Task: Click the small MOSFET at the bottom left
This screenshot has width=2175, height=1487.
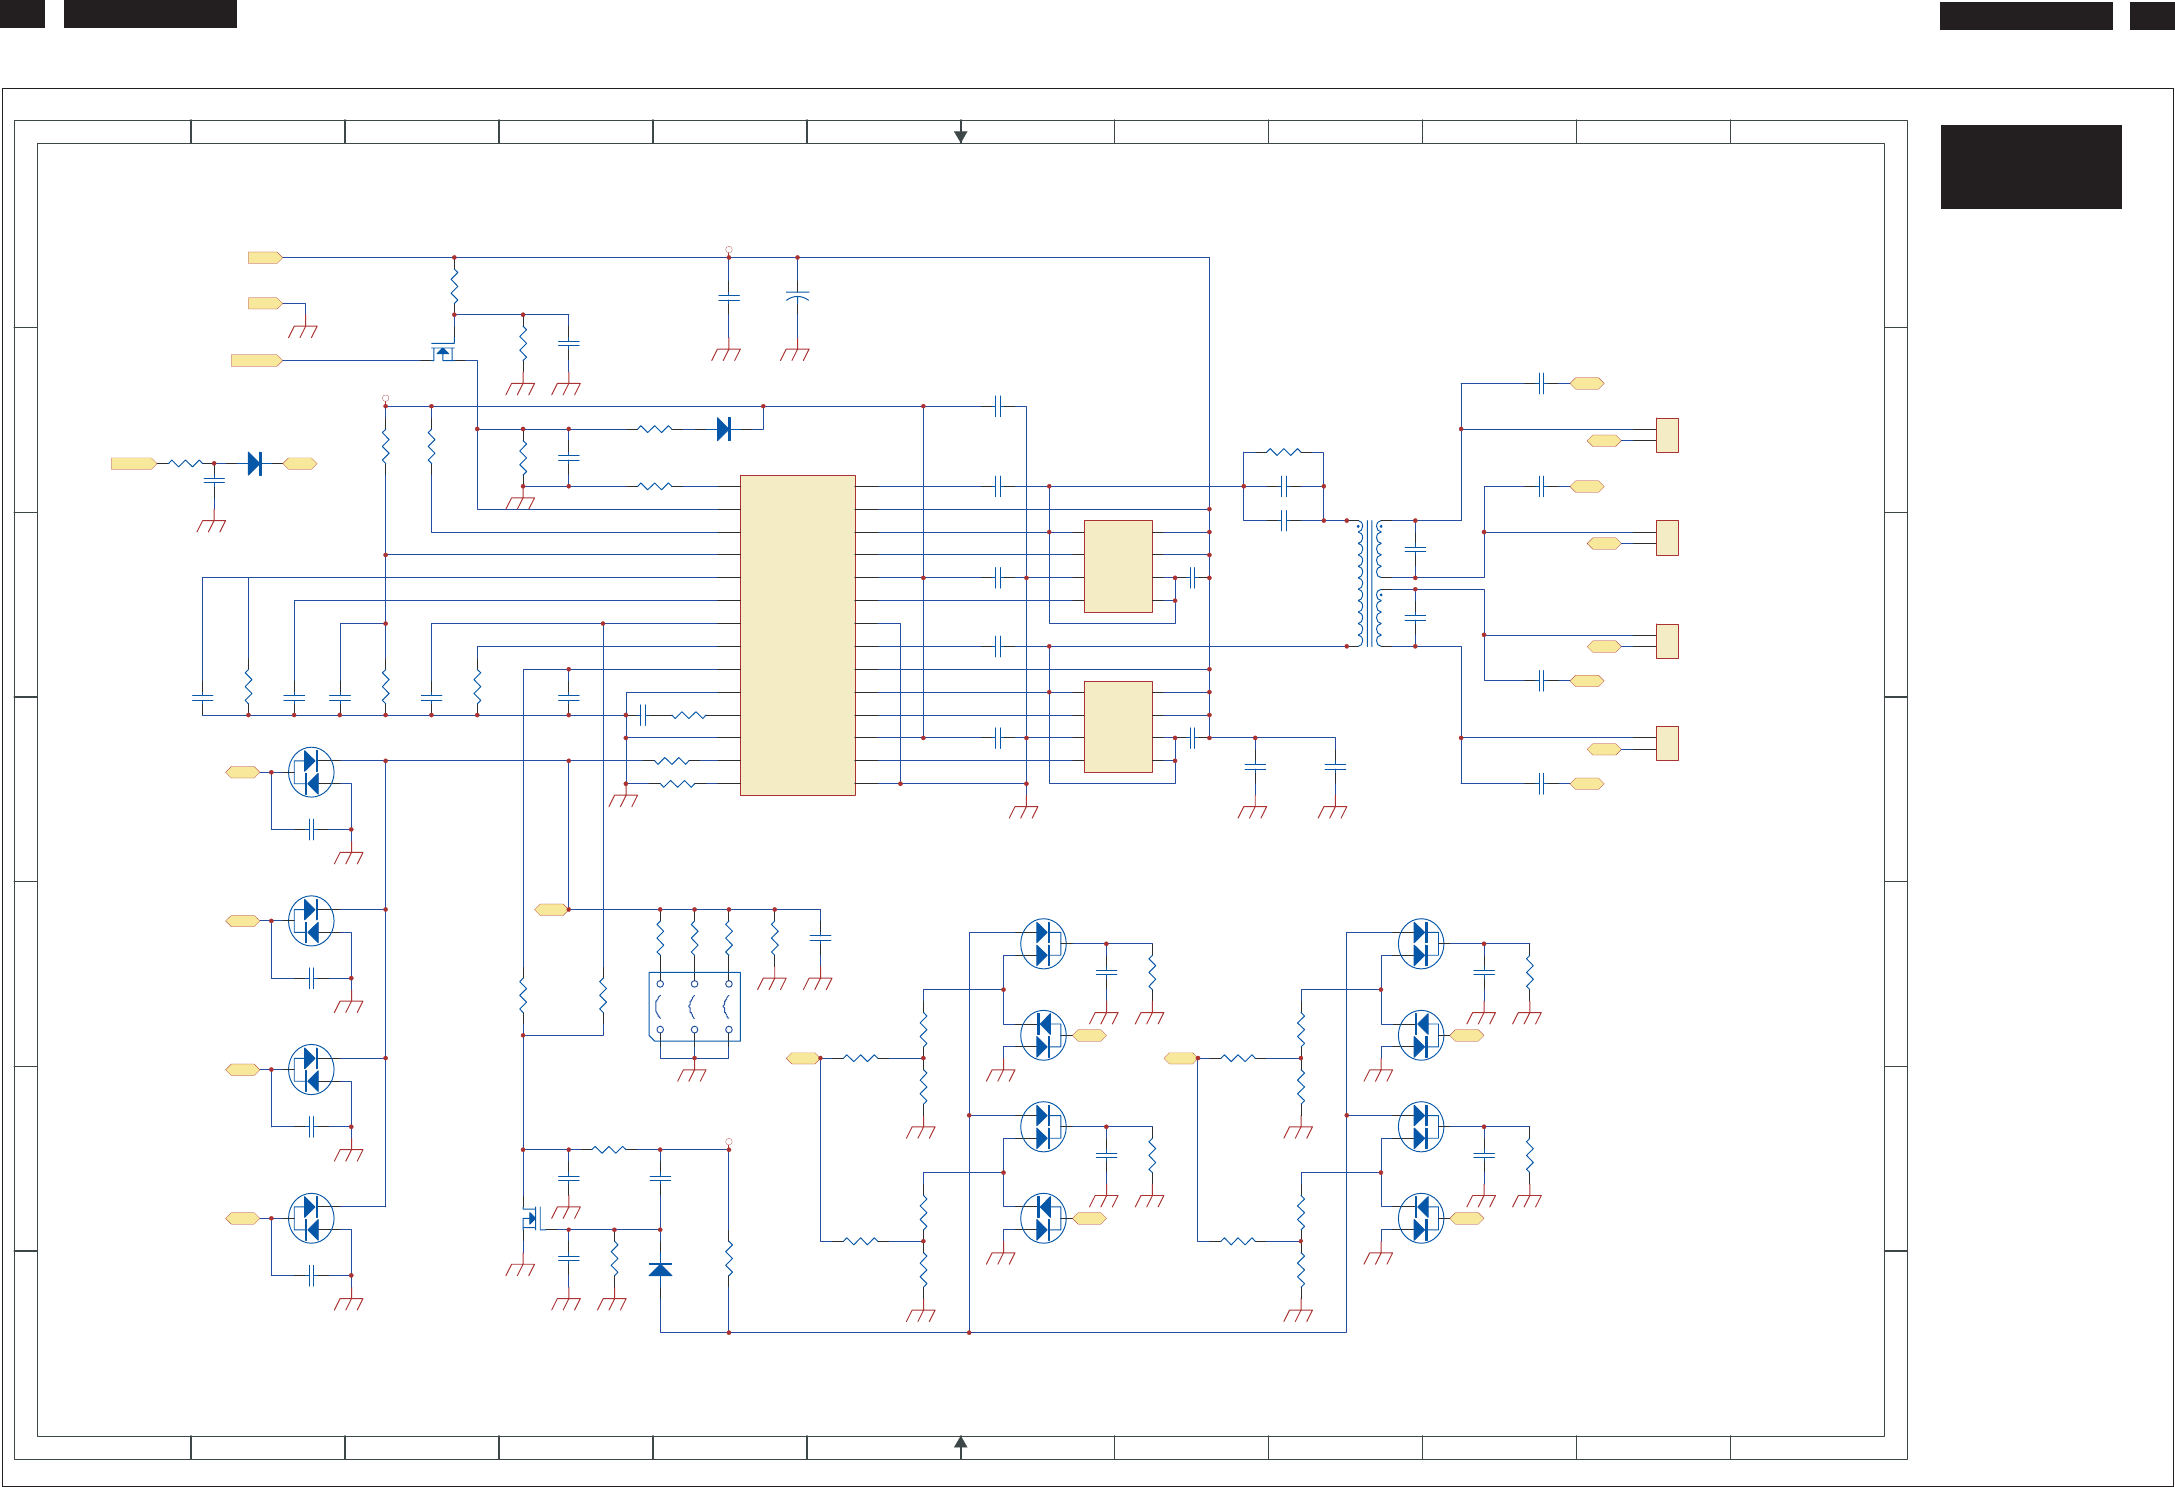Action: tap(531, 1218)
